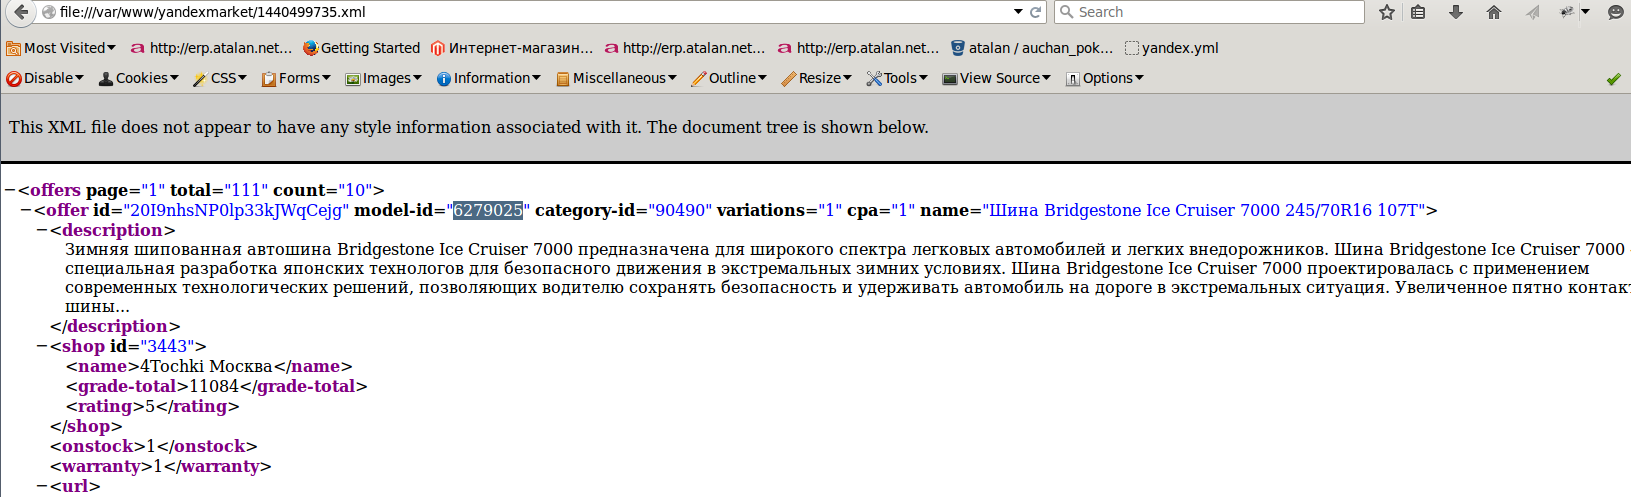The height and width of the screenshot is (497, 1631).
Task: Click the grade-total value 11084
Action: coord(214,386)
